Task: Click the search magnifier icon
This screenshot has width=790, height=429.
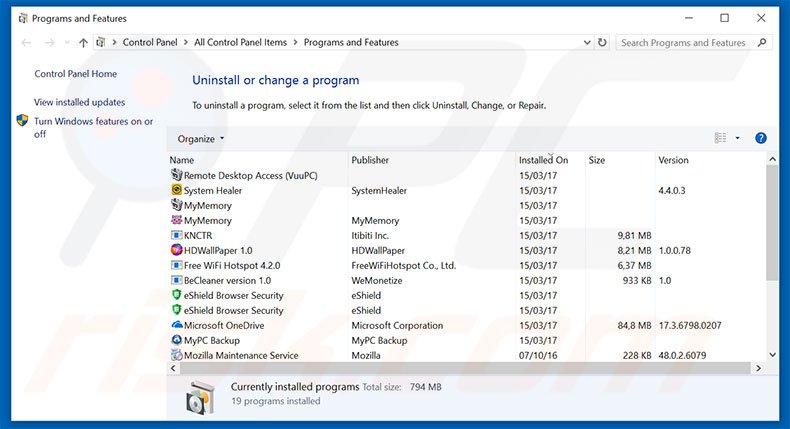Action: [762, 43]
